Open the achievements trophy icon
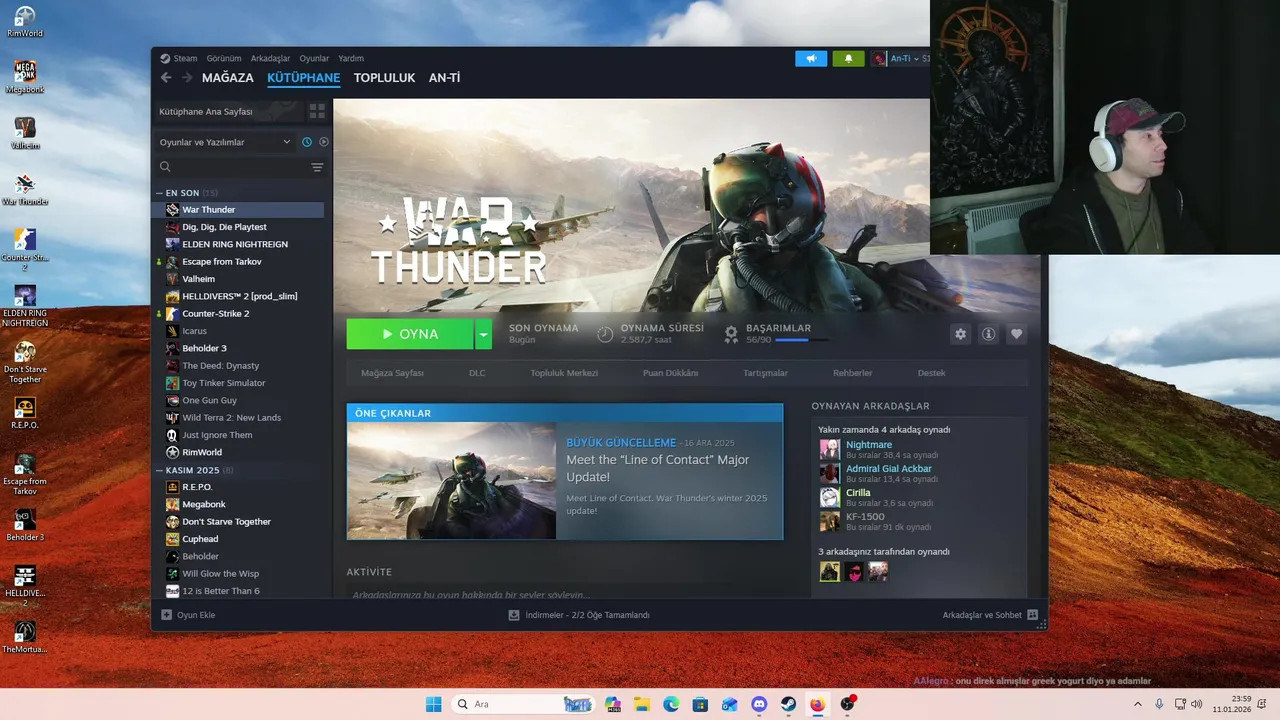This screenshot has height=720, width=1280. 731,333
